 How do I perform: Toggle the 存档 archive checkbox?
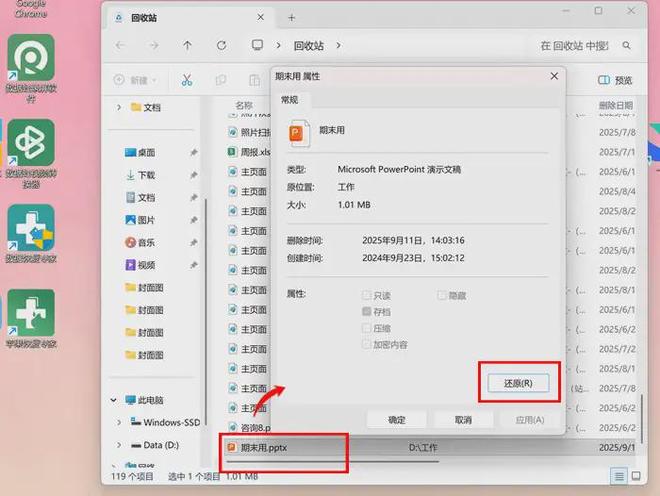pos(366,312)
